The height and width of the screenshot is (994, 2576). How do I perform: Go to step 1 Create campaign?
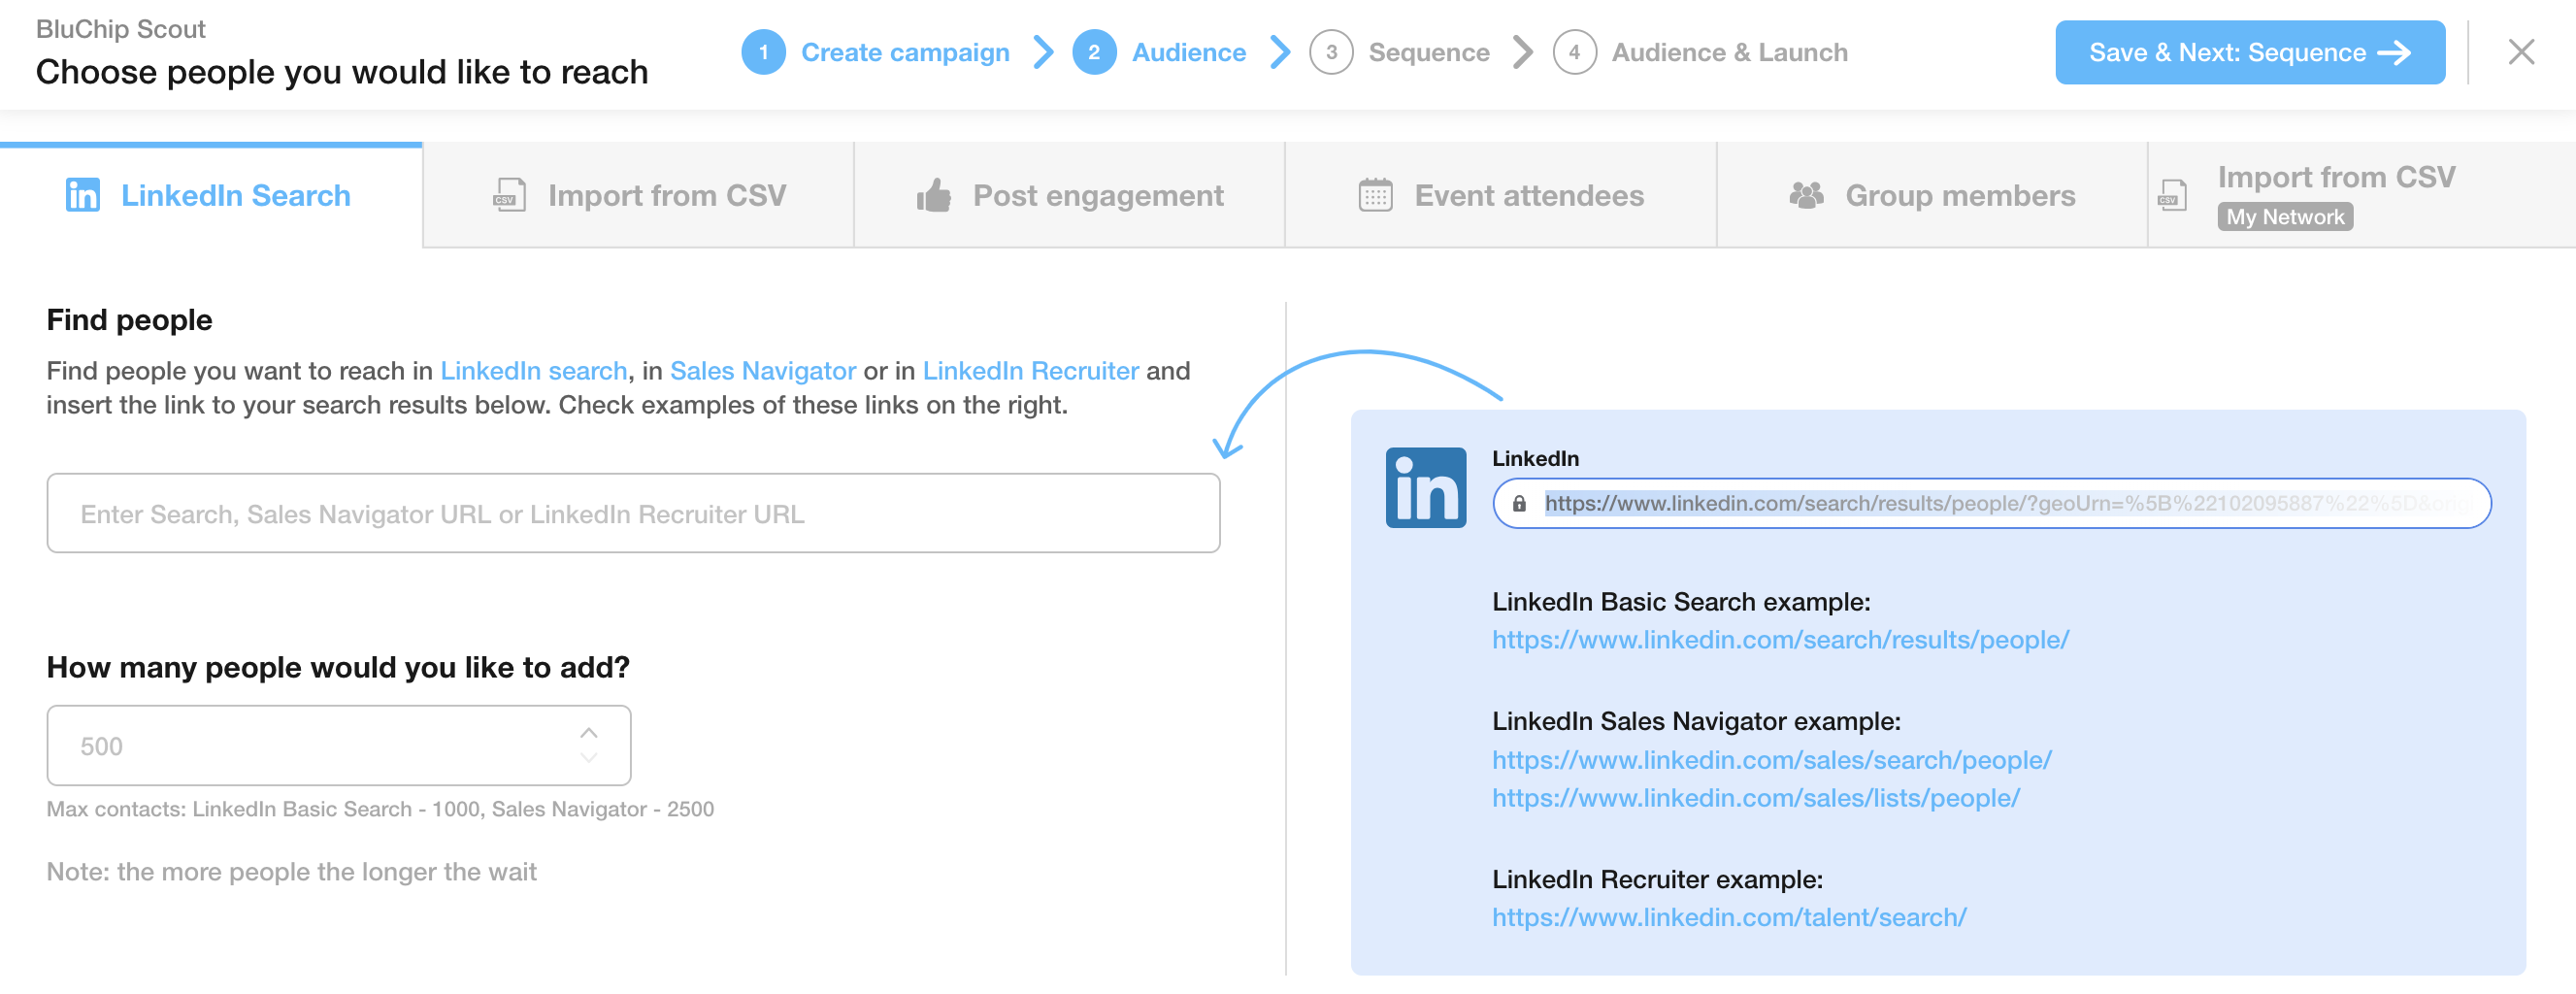pyautogui.click(x=875, y=52)
